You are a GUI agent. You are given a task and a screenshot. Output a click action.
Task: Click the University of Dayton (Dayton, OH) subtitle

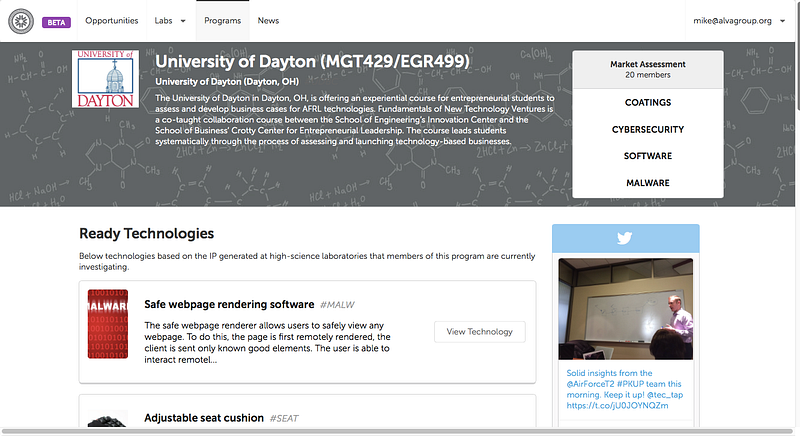click(x=227, y=82)
